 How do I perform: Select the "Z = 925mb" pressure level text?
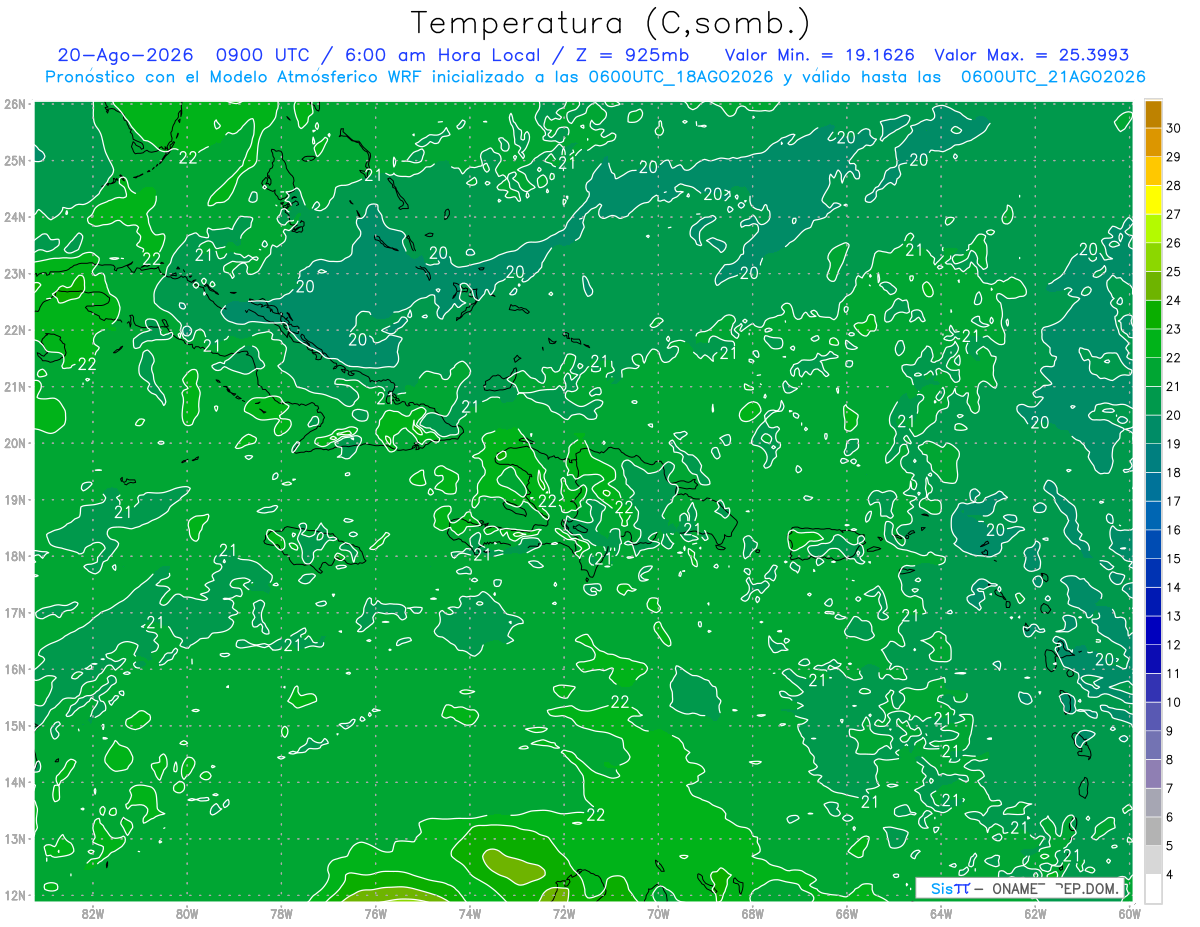(x=631, y=55)
